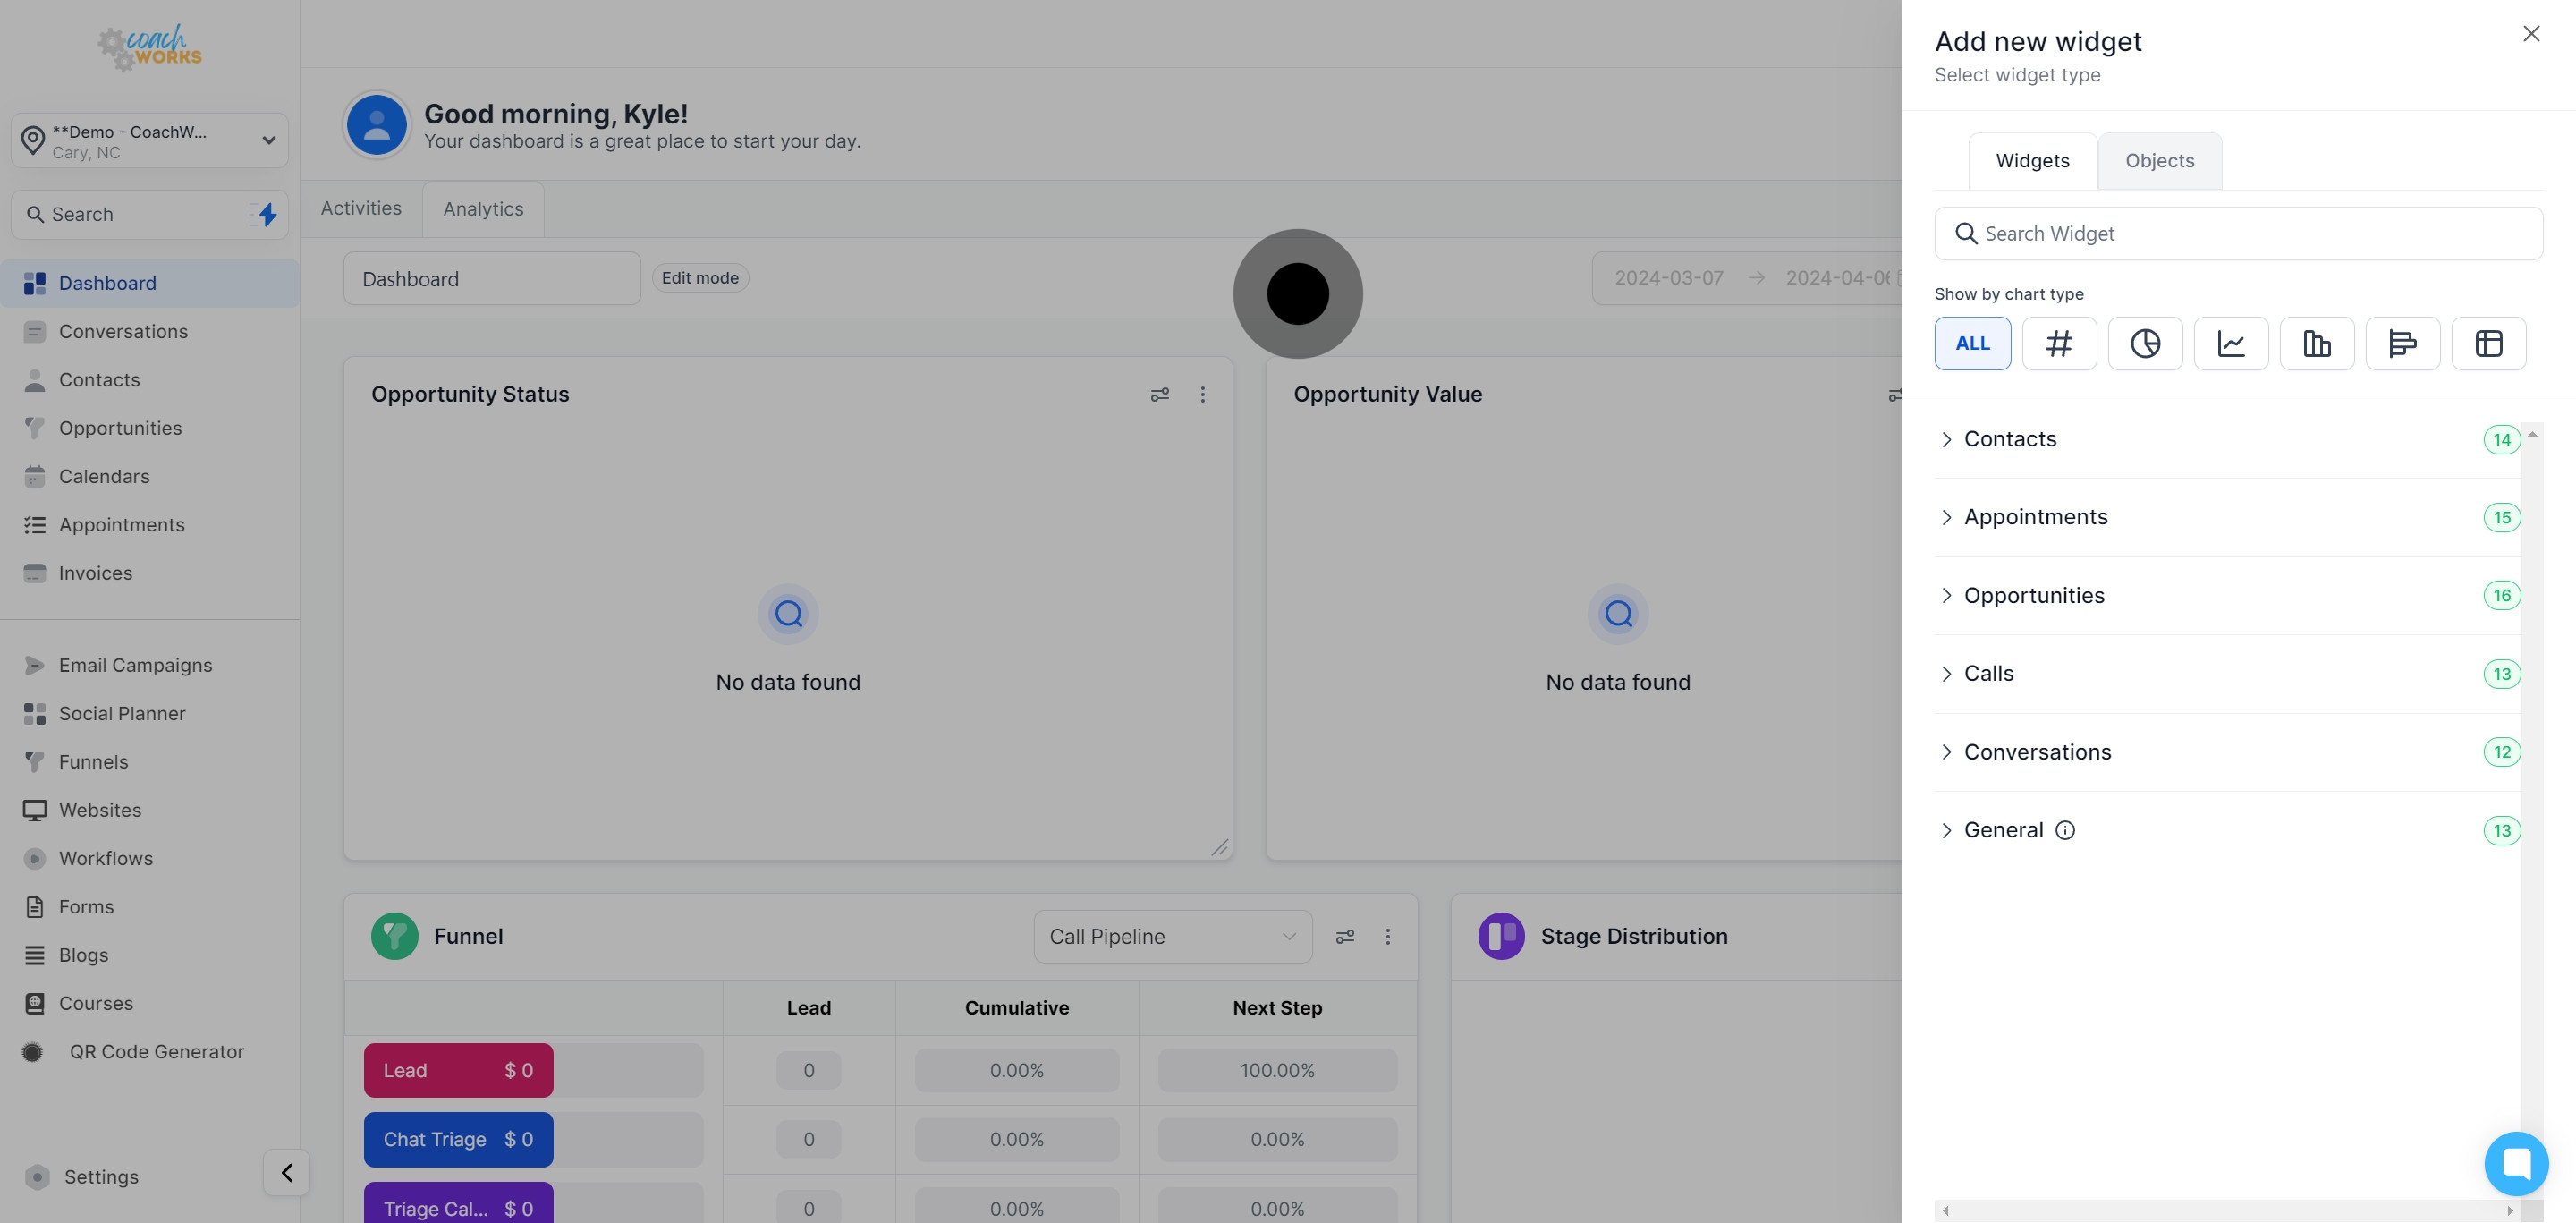Screen dimensions: 2576x1223
Task: Open the live chat bubble icon
Action: pyautogui.click(x=2515, y=1163)
